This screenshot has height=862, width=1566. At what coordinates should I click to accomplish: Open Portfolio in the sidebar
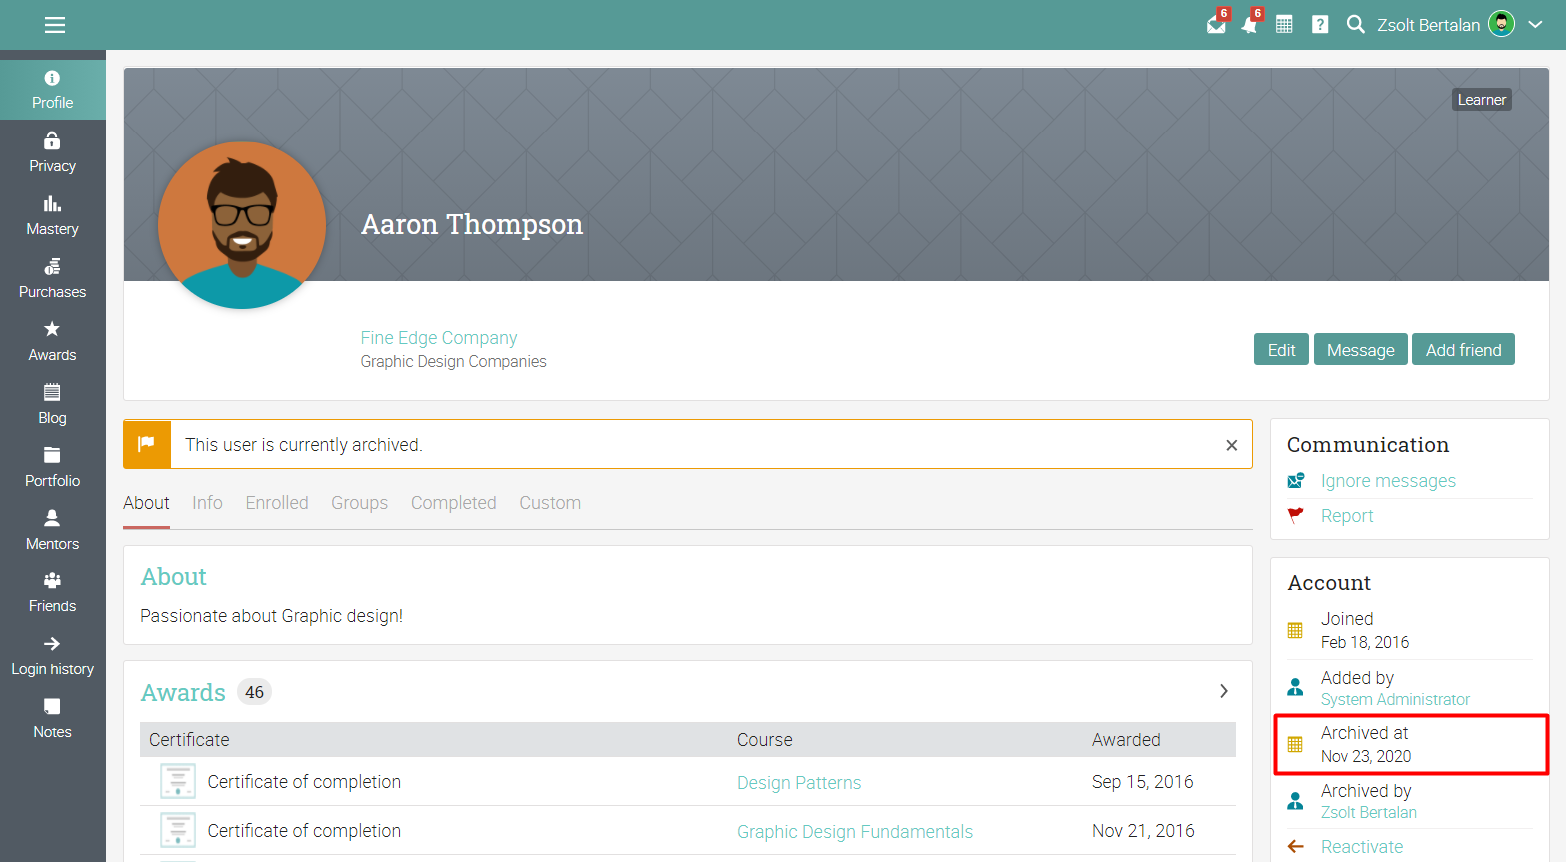[x=53, y=468]
